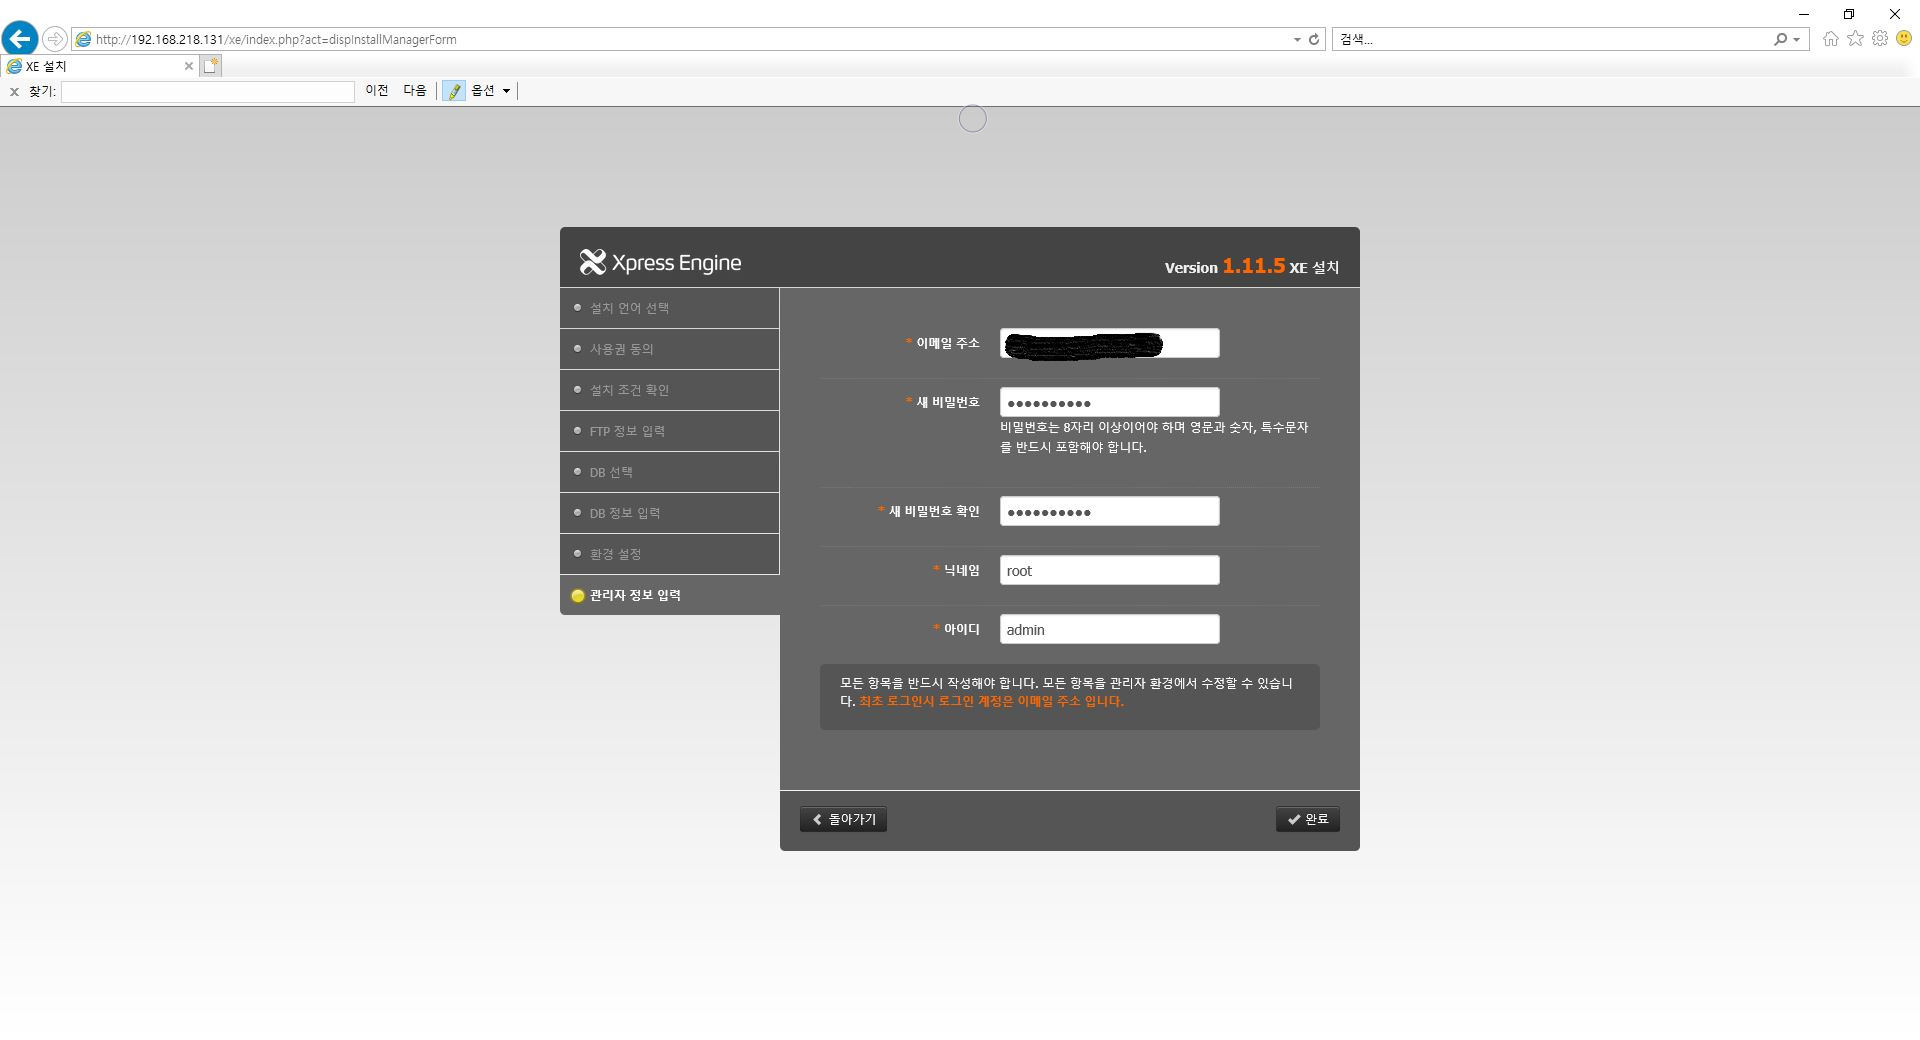
Task: Go to the browser Home icon
Action: click(x=1831, y=39)
